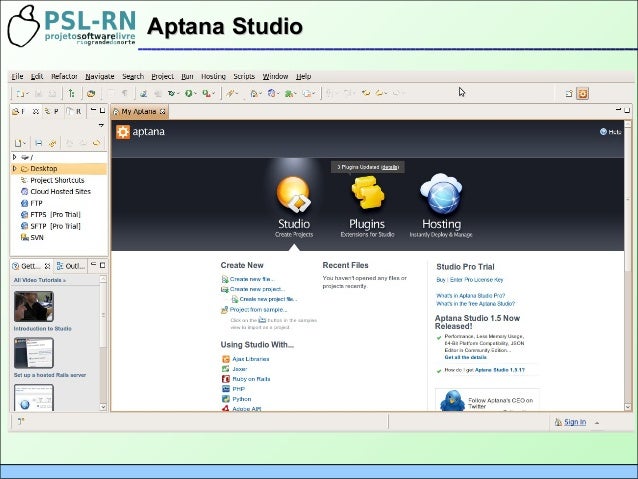
Task: Click the Sign In link in status bar
Action: (575, 422)
